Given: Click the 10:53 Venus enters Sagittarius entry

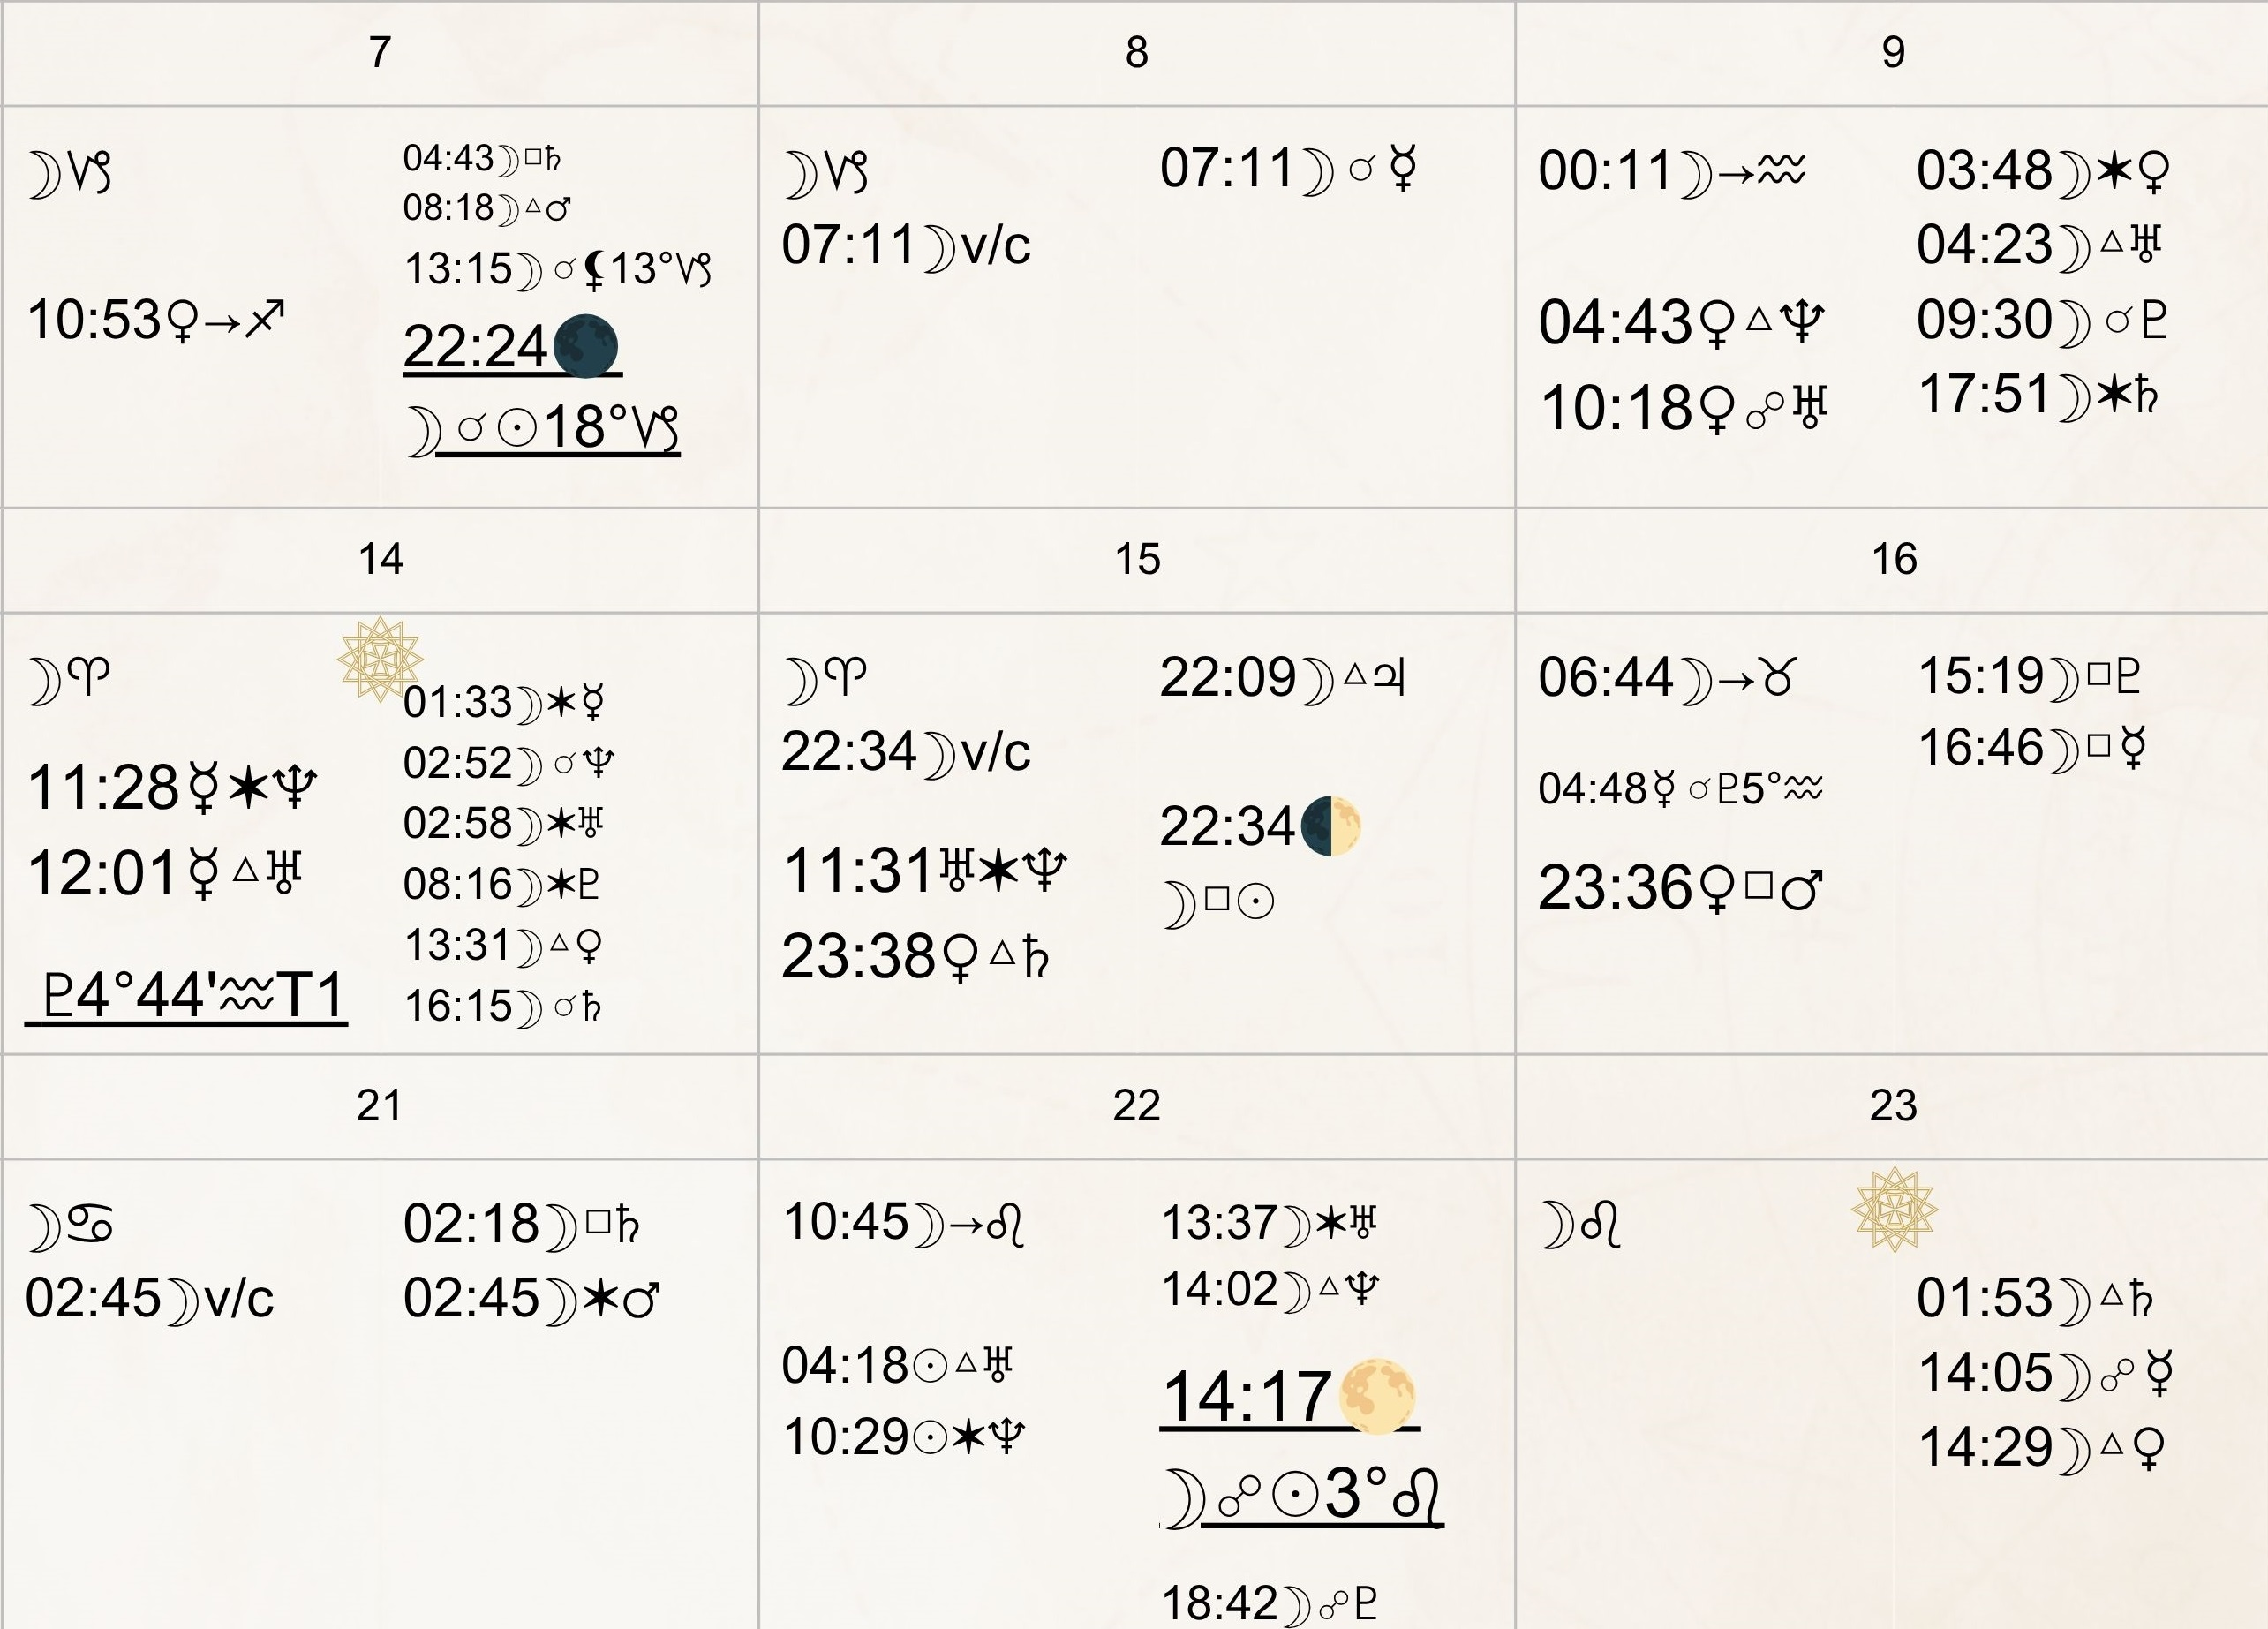Looking at the screenshot, I should pos(156,321).
